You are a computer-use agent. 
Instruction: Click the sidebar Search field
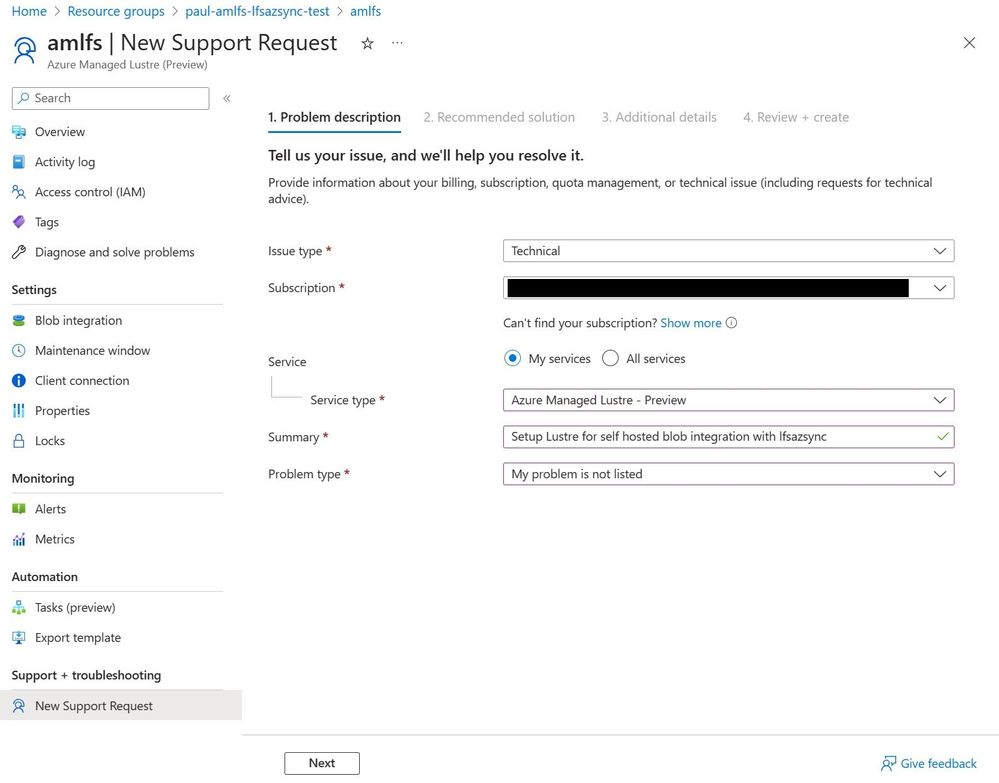pos(110,98)
